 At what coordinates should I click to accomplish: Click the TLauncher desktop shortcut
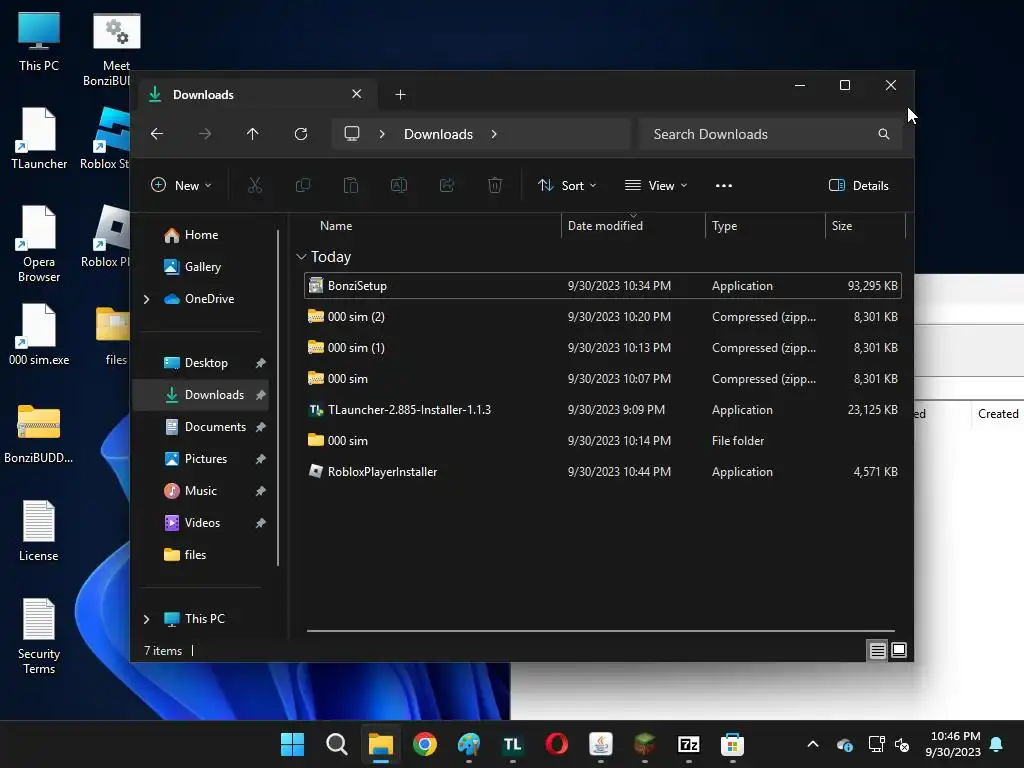[x=39, y=138]
